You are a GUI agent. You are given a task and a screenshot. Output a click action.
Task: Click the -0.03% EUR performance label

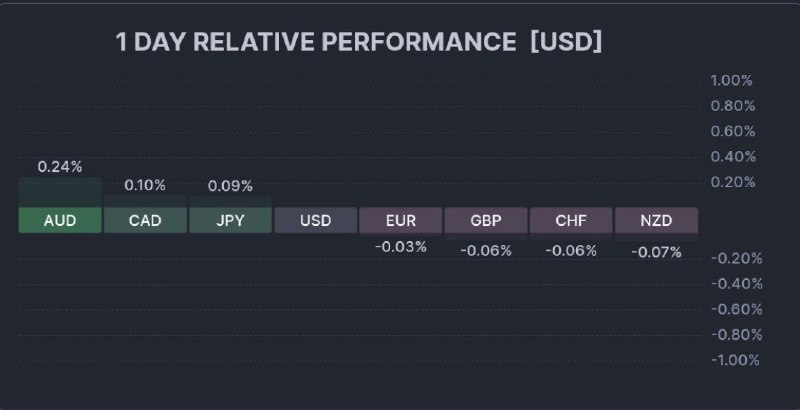[x=400, y=246]
